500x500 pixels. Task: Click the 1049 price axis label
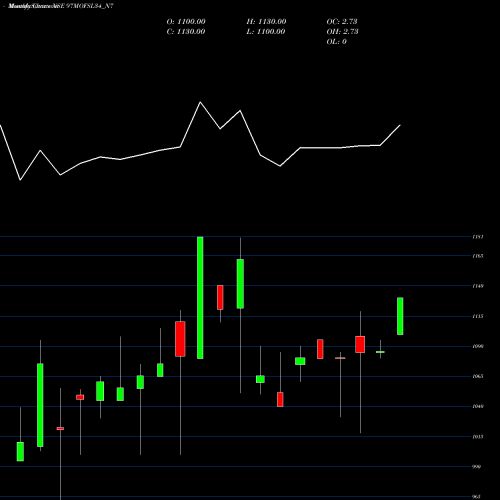(478, 406)
